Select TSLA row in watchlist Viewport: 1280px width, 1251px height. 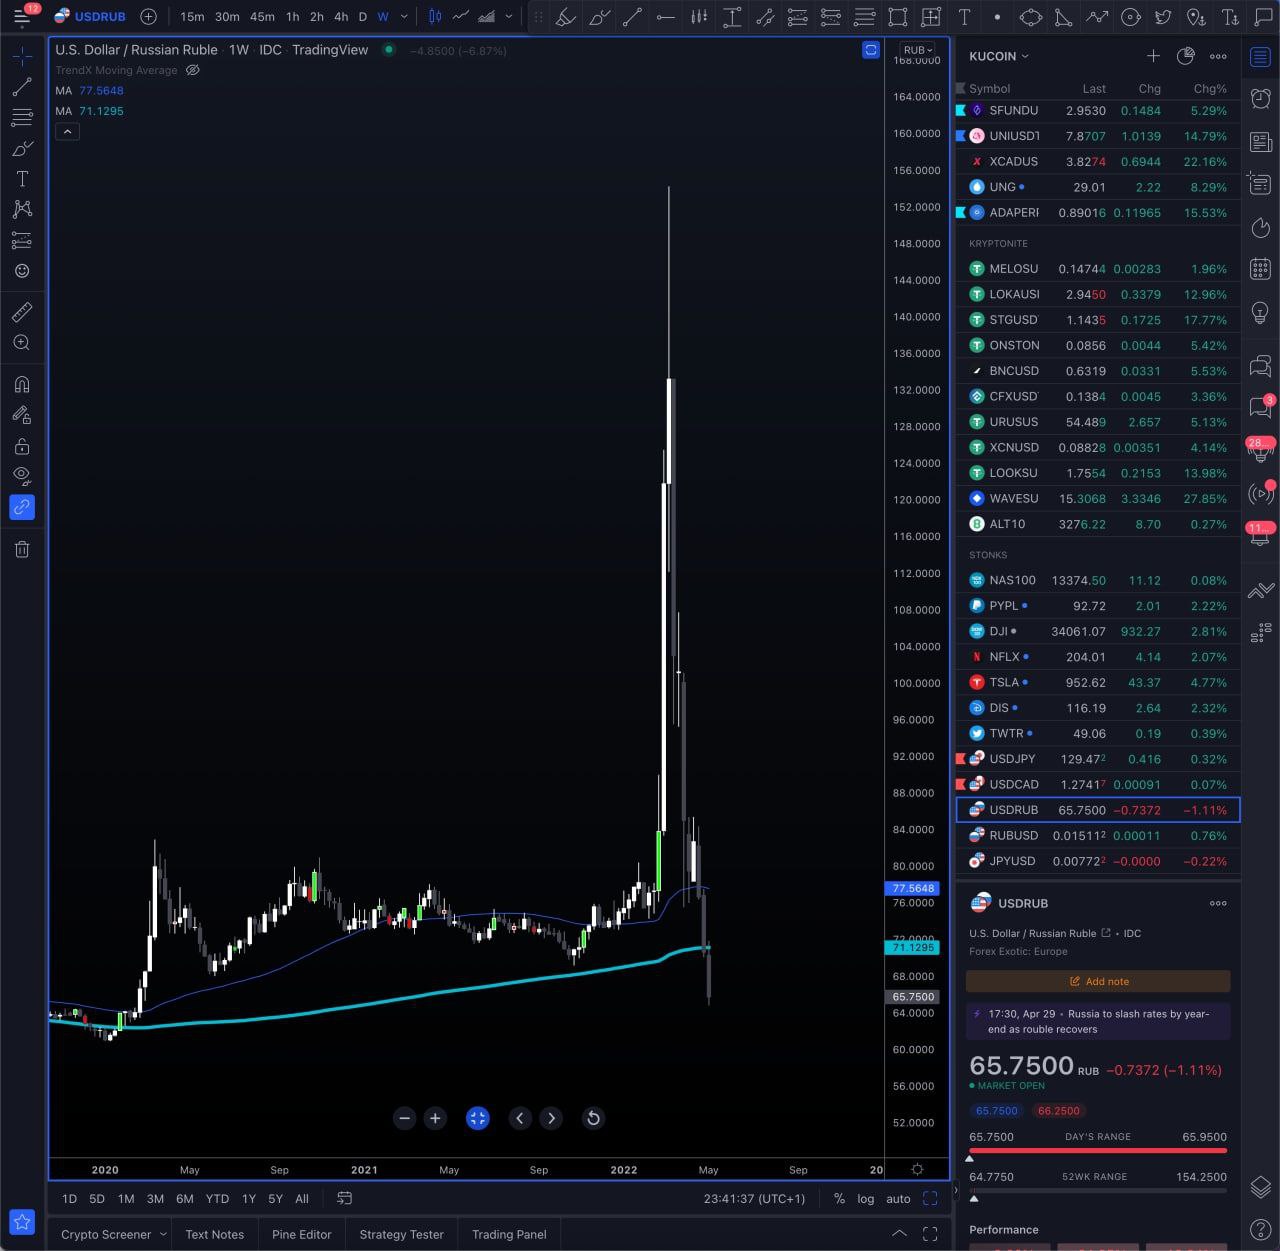1098,682
